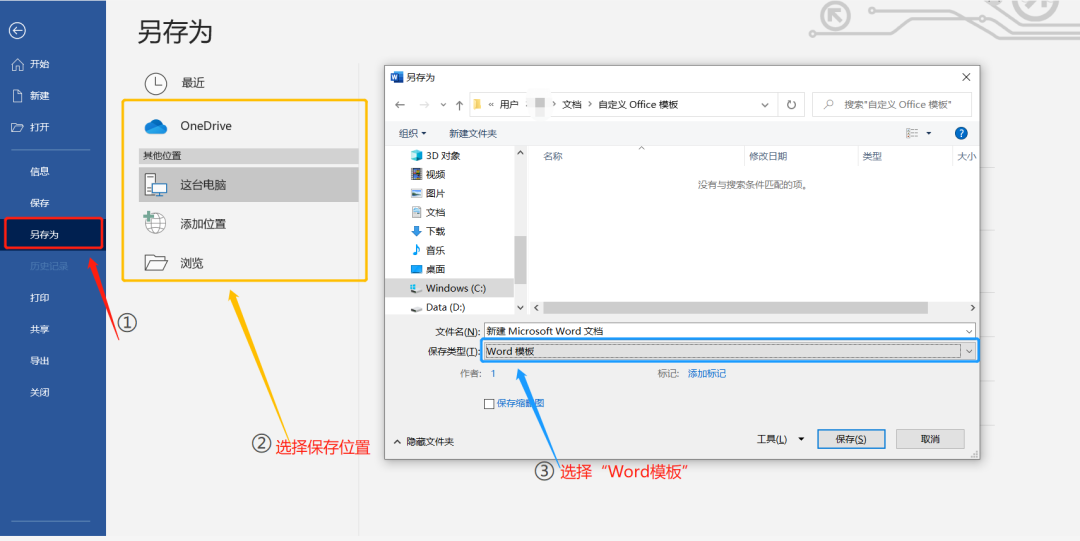Close the 另存为 dialog
The height and width of the screenshot is (541, 1080).
point(966,77)
